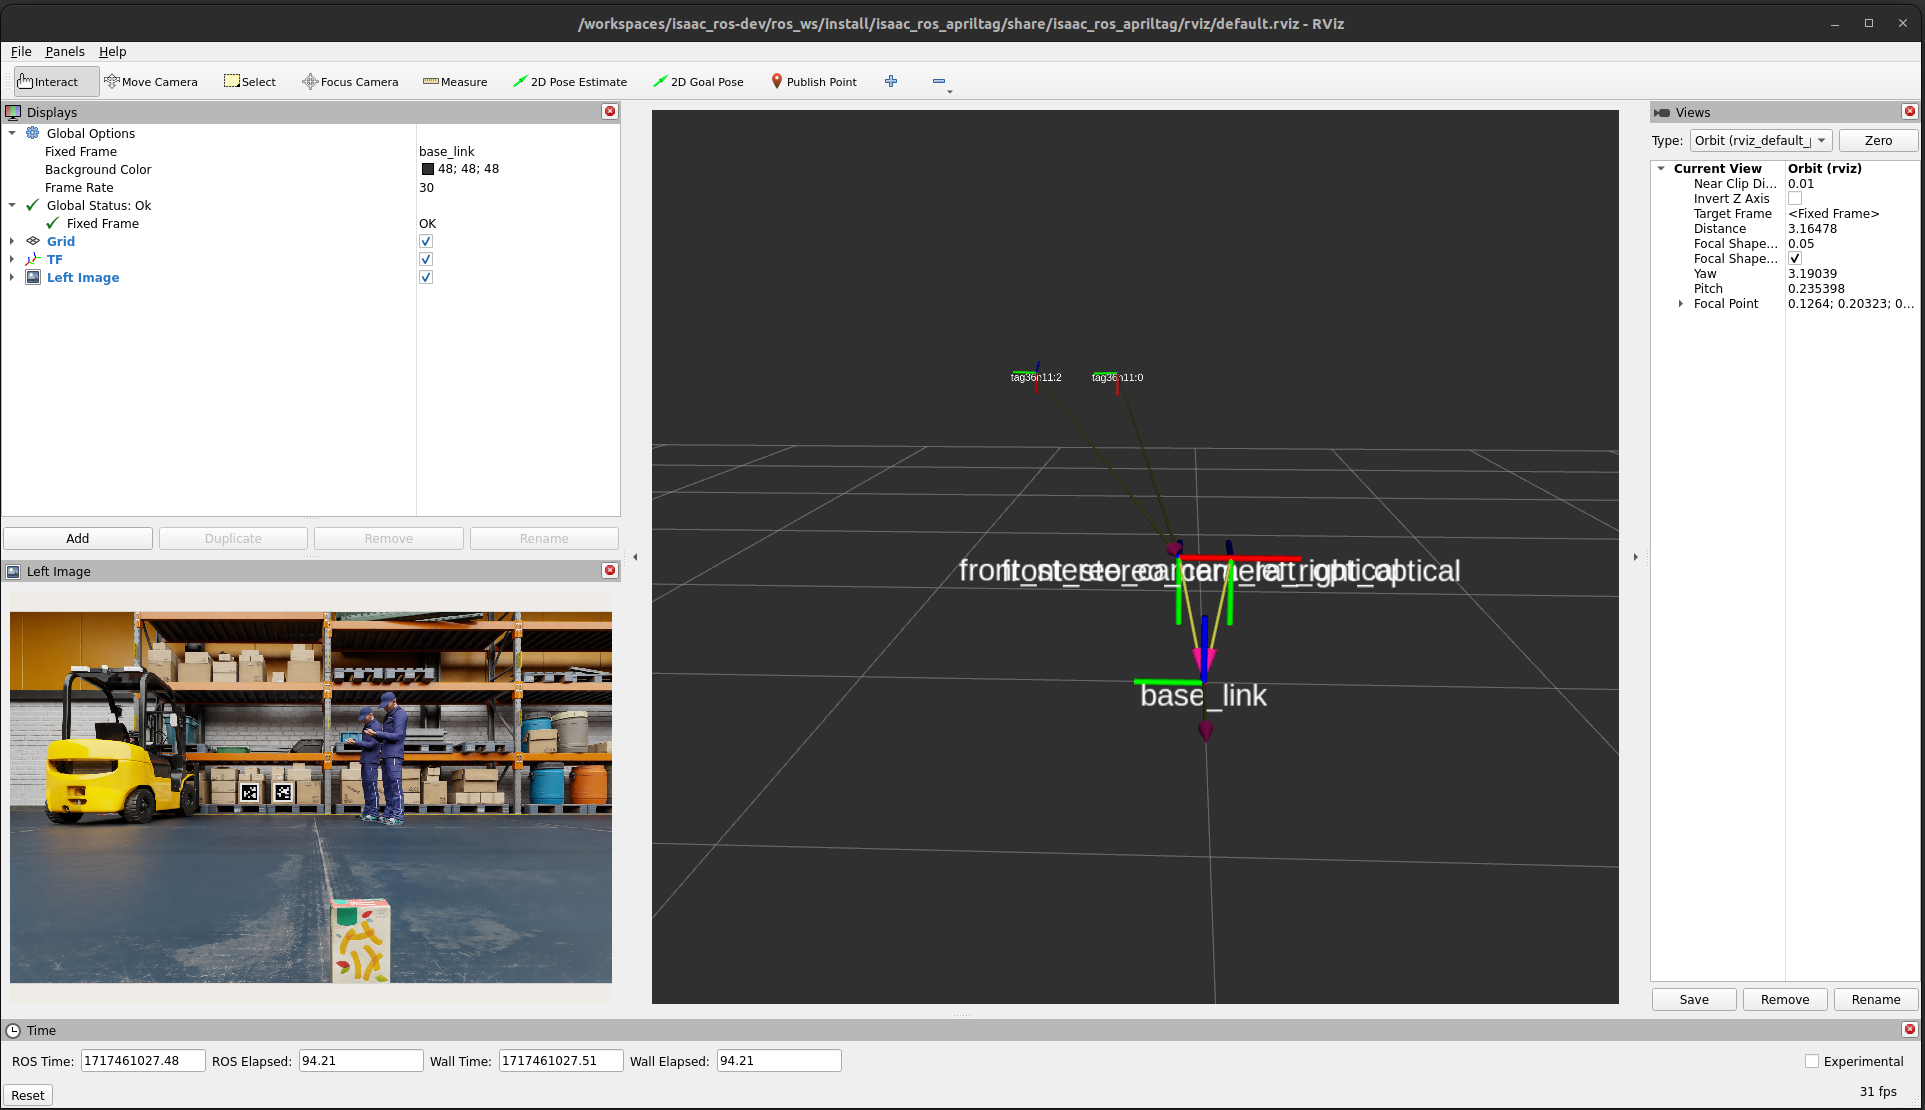Choose the 2D Goal Pose tool

(x=698, y=81)
